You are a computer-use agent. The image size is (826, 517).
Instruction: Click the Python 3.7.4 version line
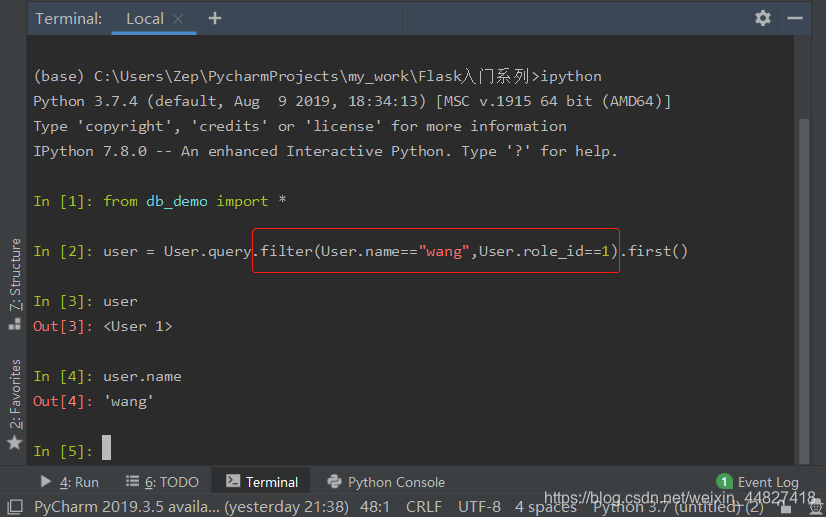(352, 101)
